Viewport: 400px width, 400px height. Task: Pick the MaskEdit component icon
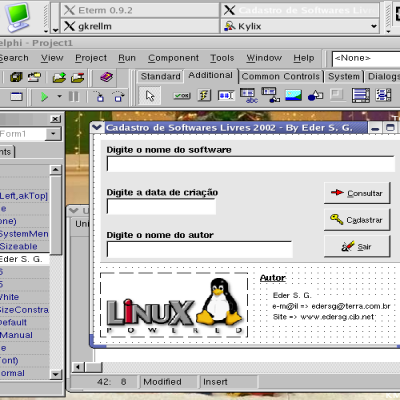(226, 96)
